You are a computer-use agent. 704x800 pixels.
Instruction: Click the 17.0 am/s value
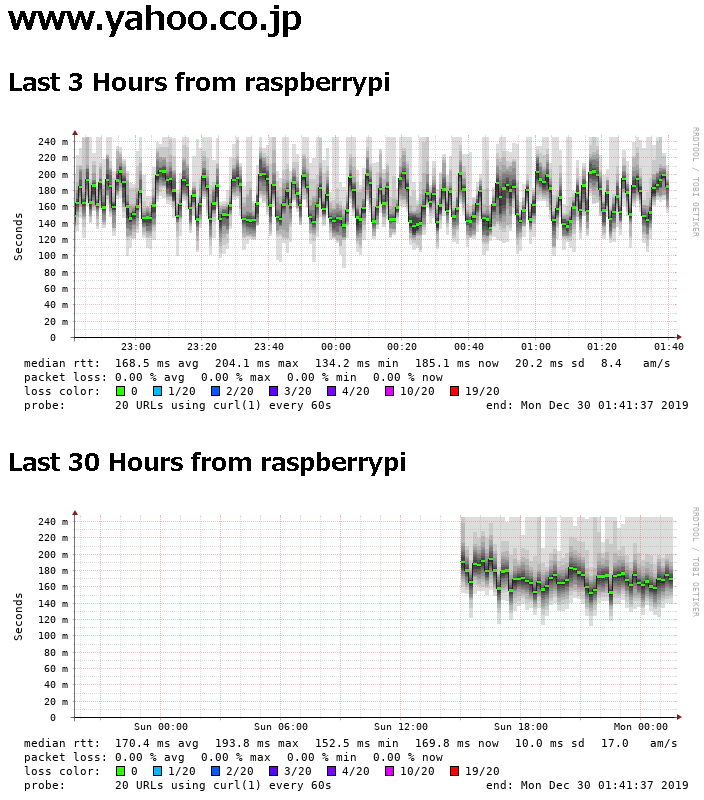(x=639, y=743)
